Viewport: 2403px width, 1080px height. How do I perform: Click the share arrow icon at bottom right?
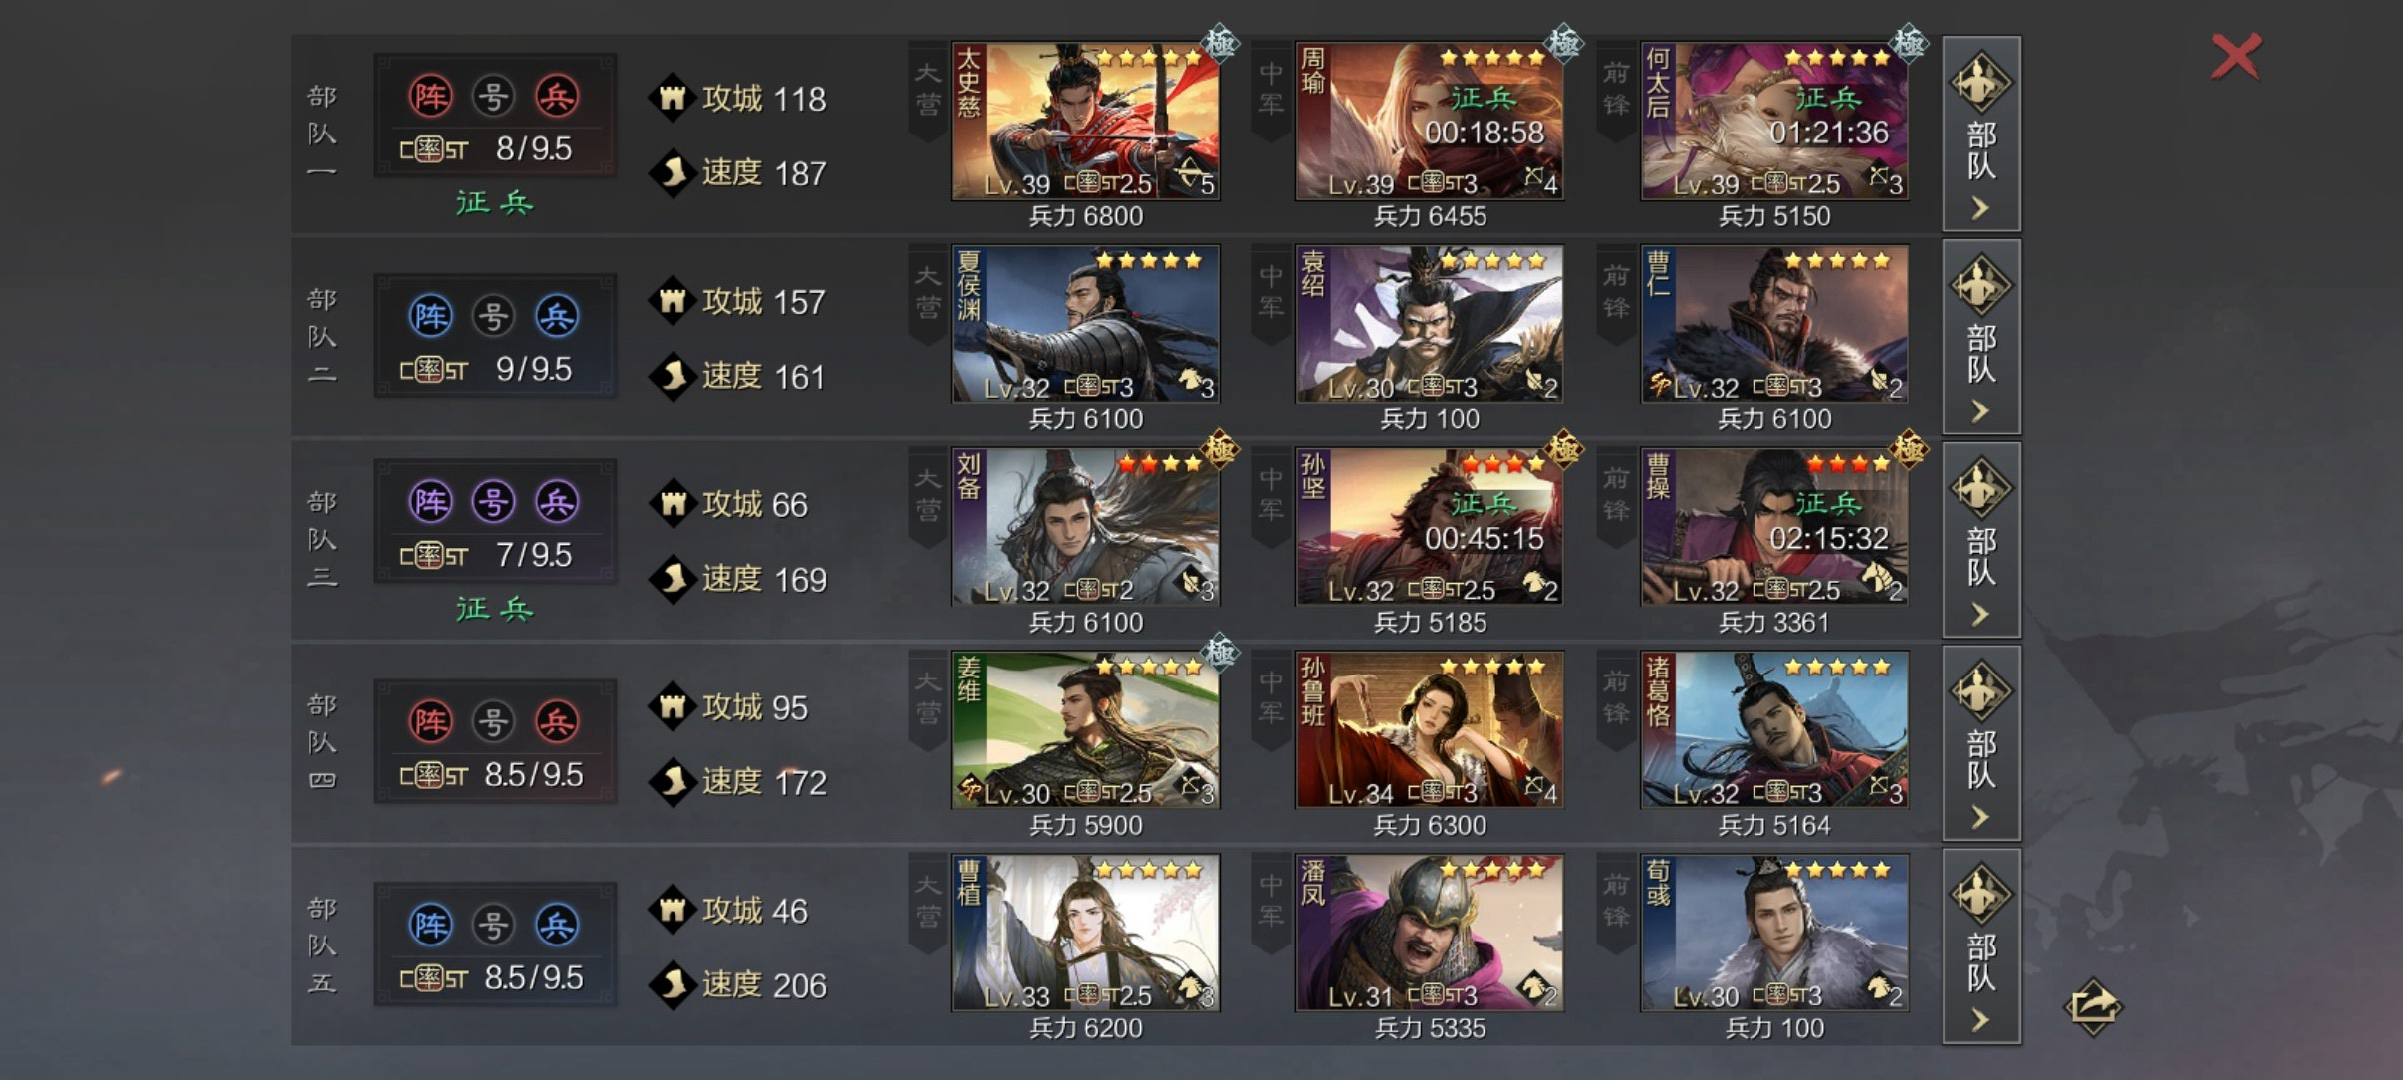click(2093, 1006)
